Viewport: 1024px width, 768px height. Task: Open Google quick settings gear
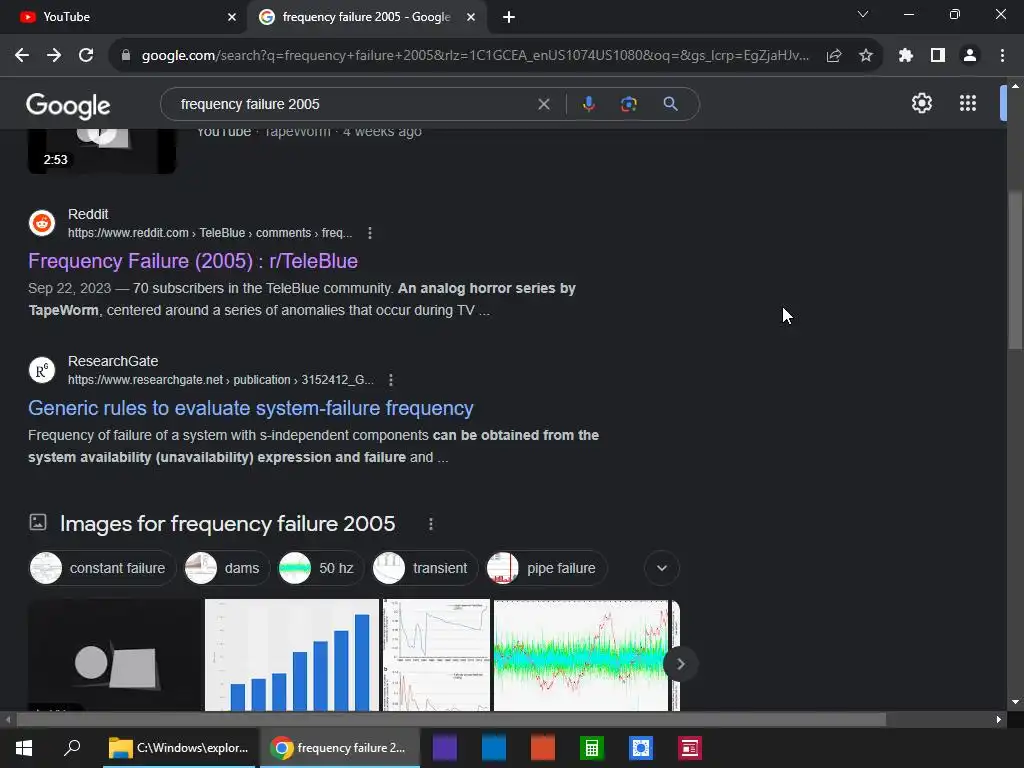pyautogui.click(x=921, y=103)
